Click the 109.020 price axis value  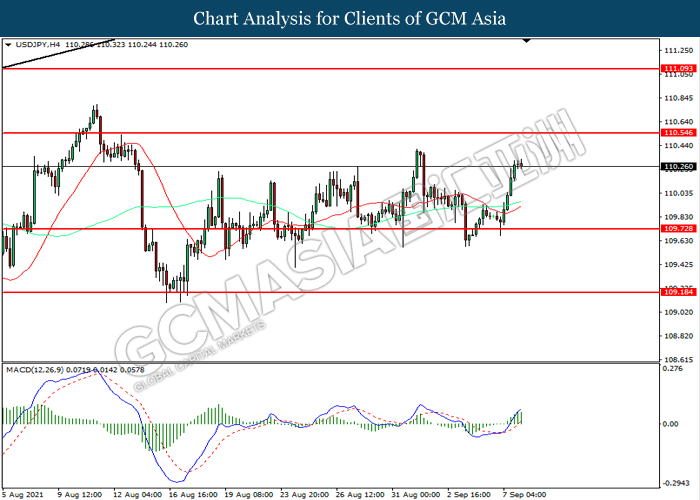point(679,312)
